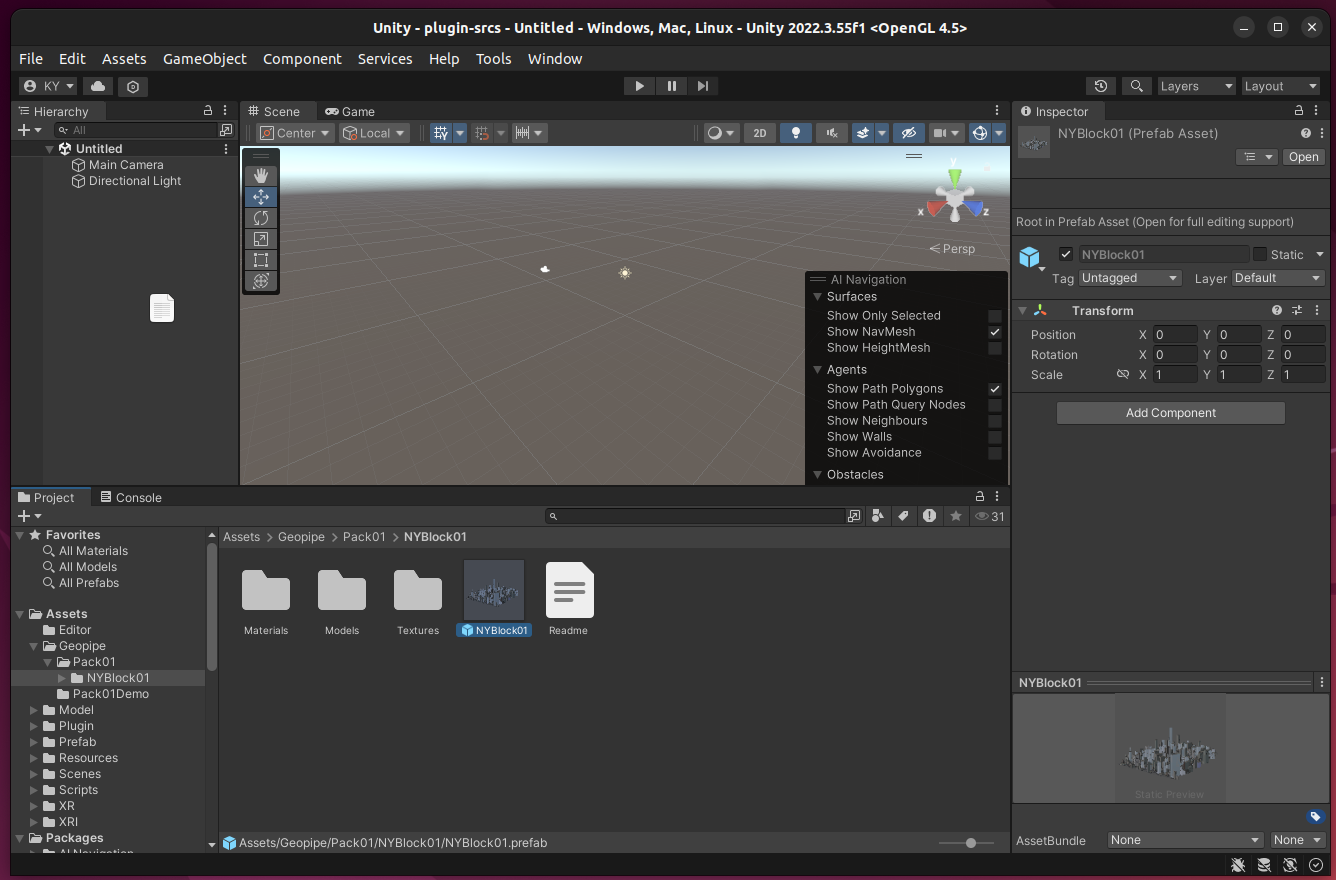
Task: Toggle Show Only Selected checkbox
Action: coord(995,316)
